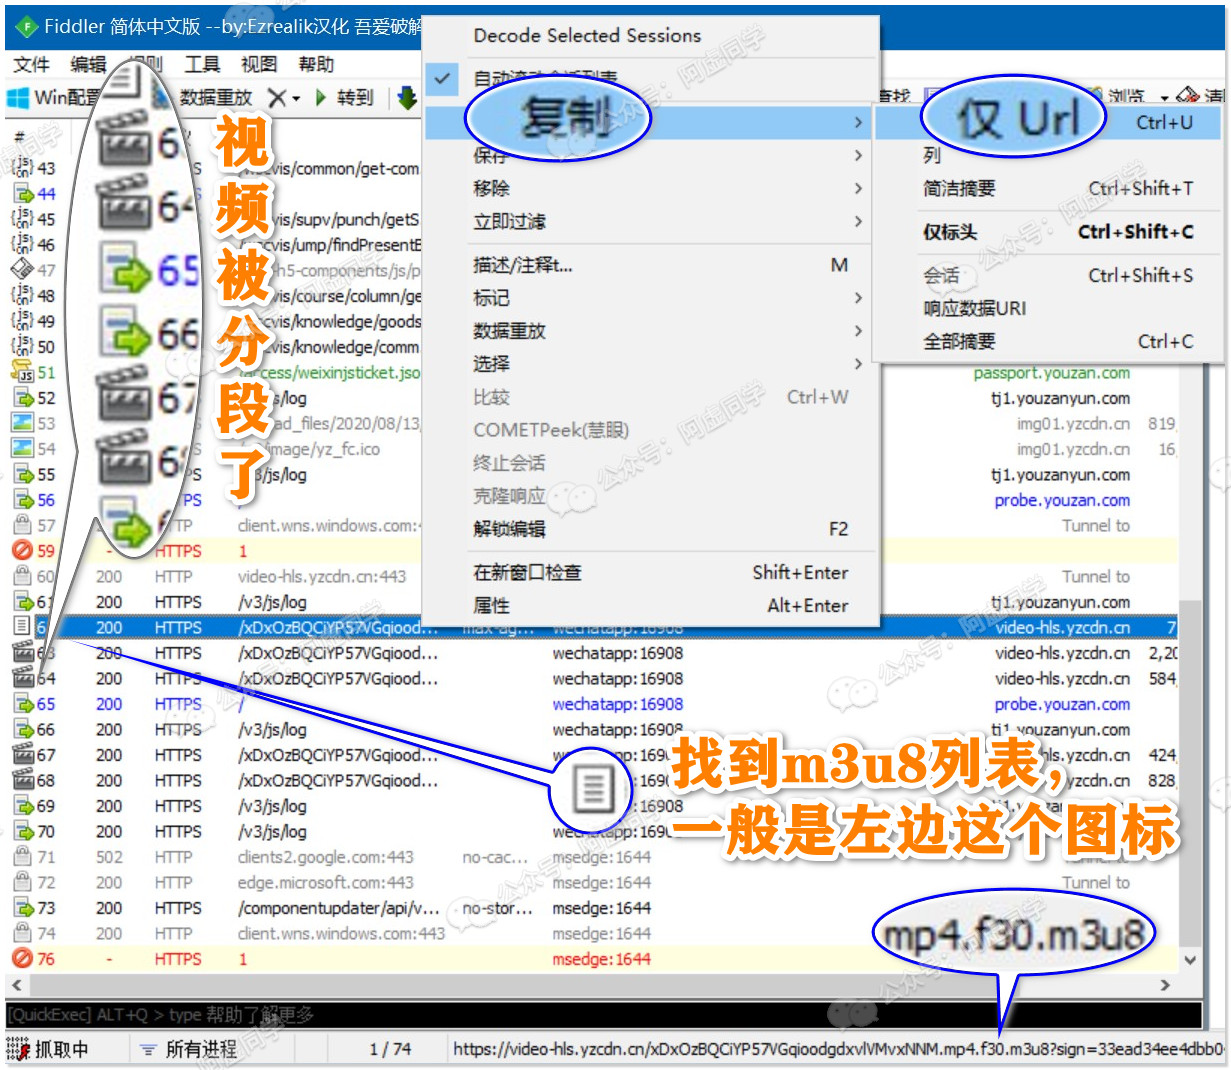Click the horizontal scrollbar right arrow

pyautogui.click(x=1165, y=985)
